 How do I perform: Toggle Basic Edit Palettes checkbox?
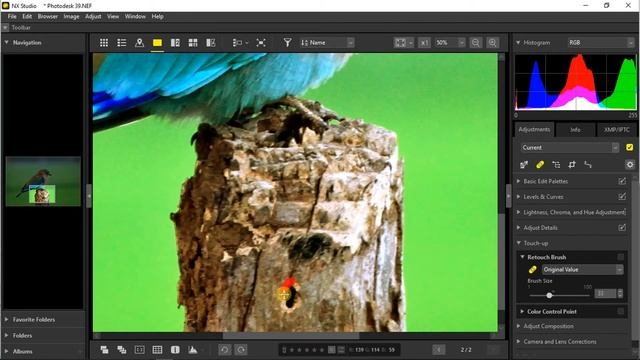[x=622, y=181]
